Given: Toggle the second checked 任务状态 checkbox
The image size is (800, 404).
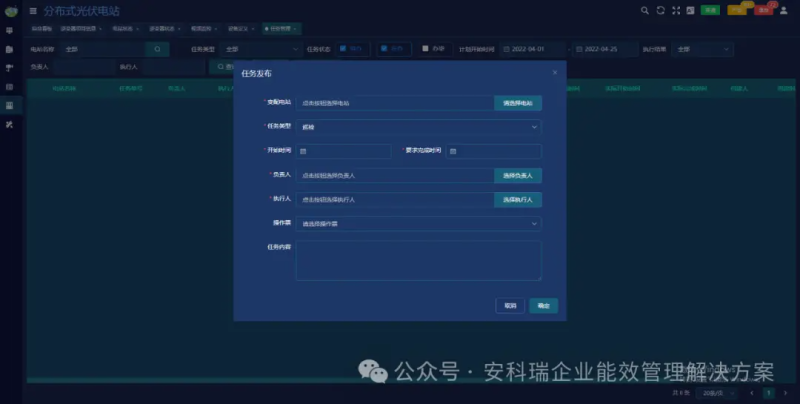Looking at the screenshot, I should click(384, 48).
